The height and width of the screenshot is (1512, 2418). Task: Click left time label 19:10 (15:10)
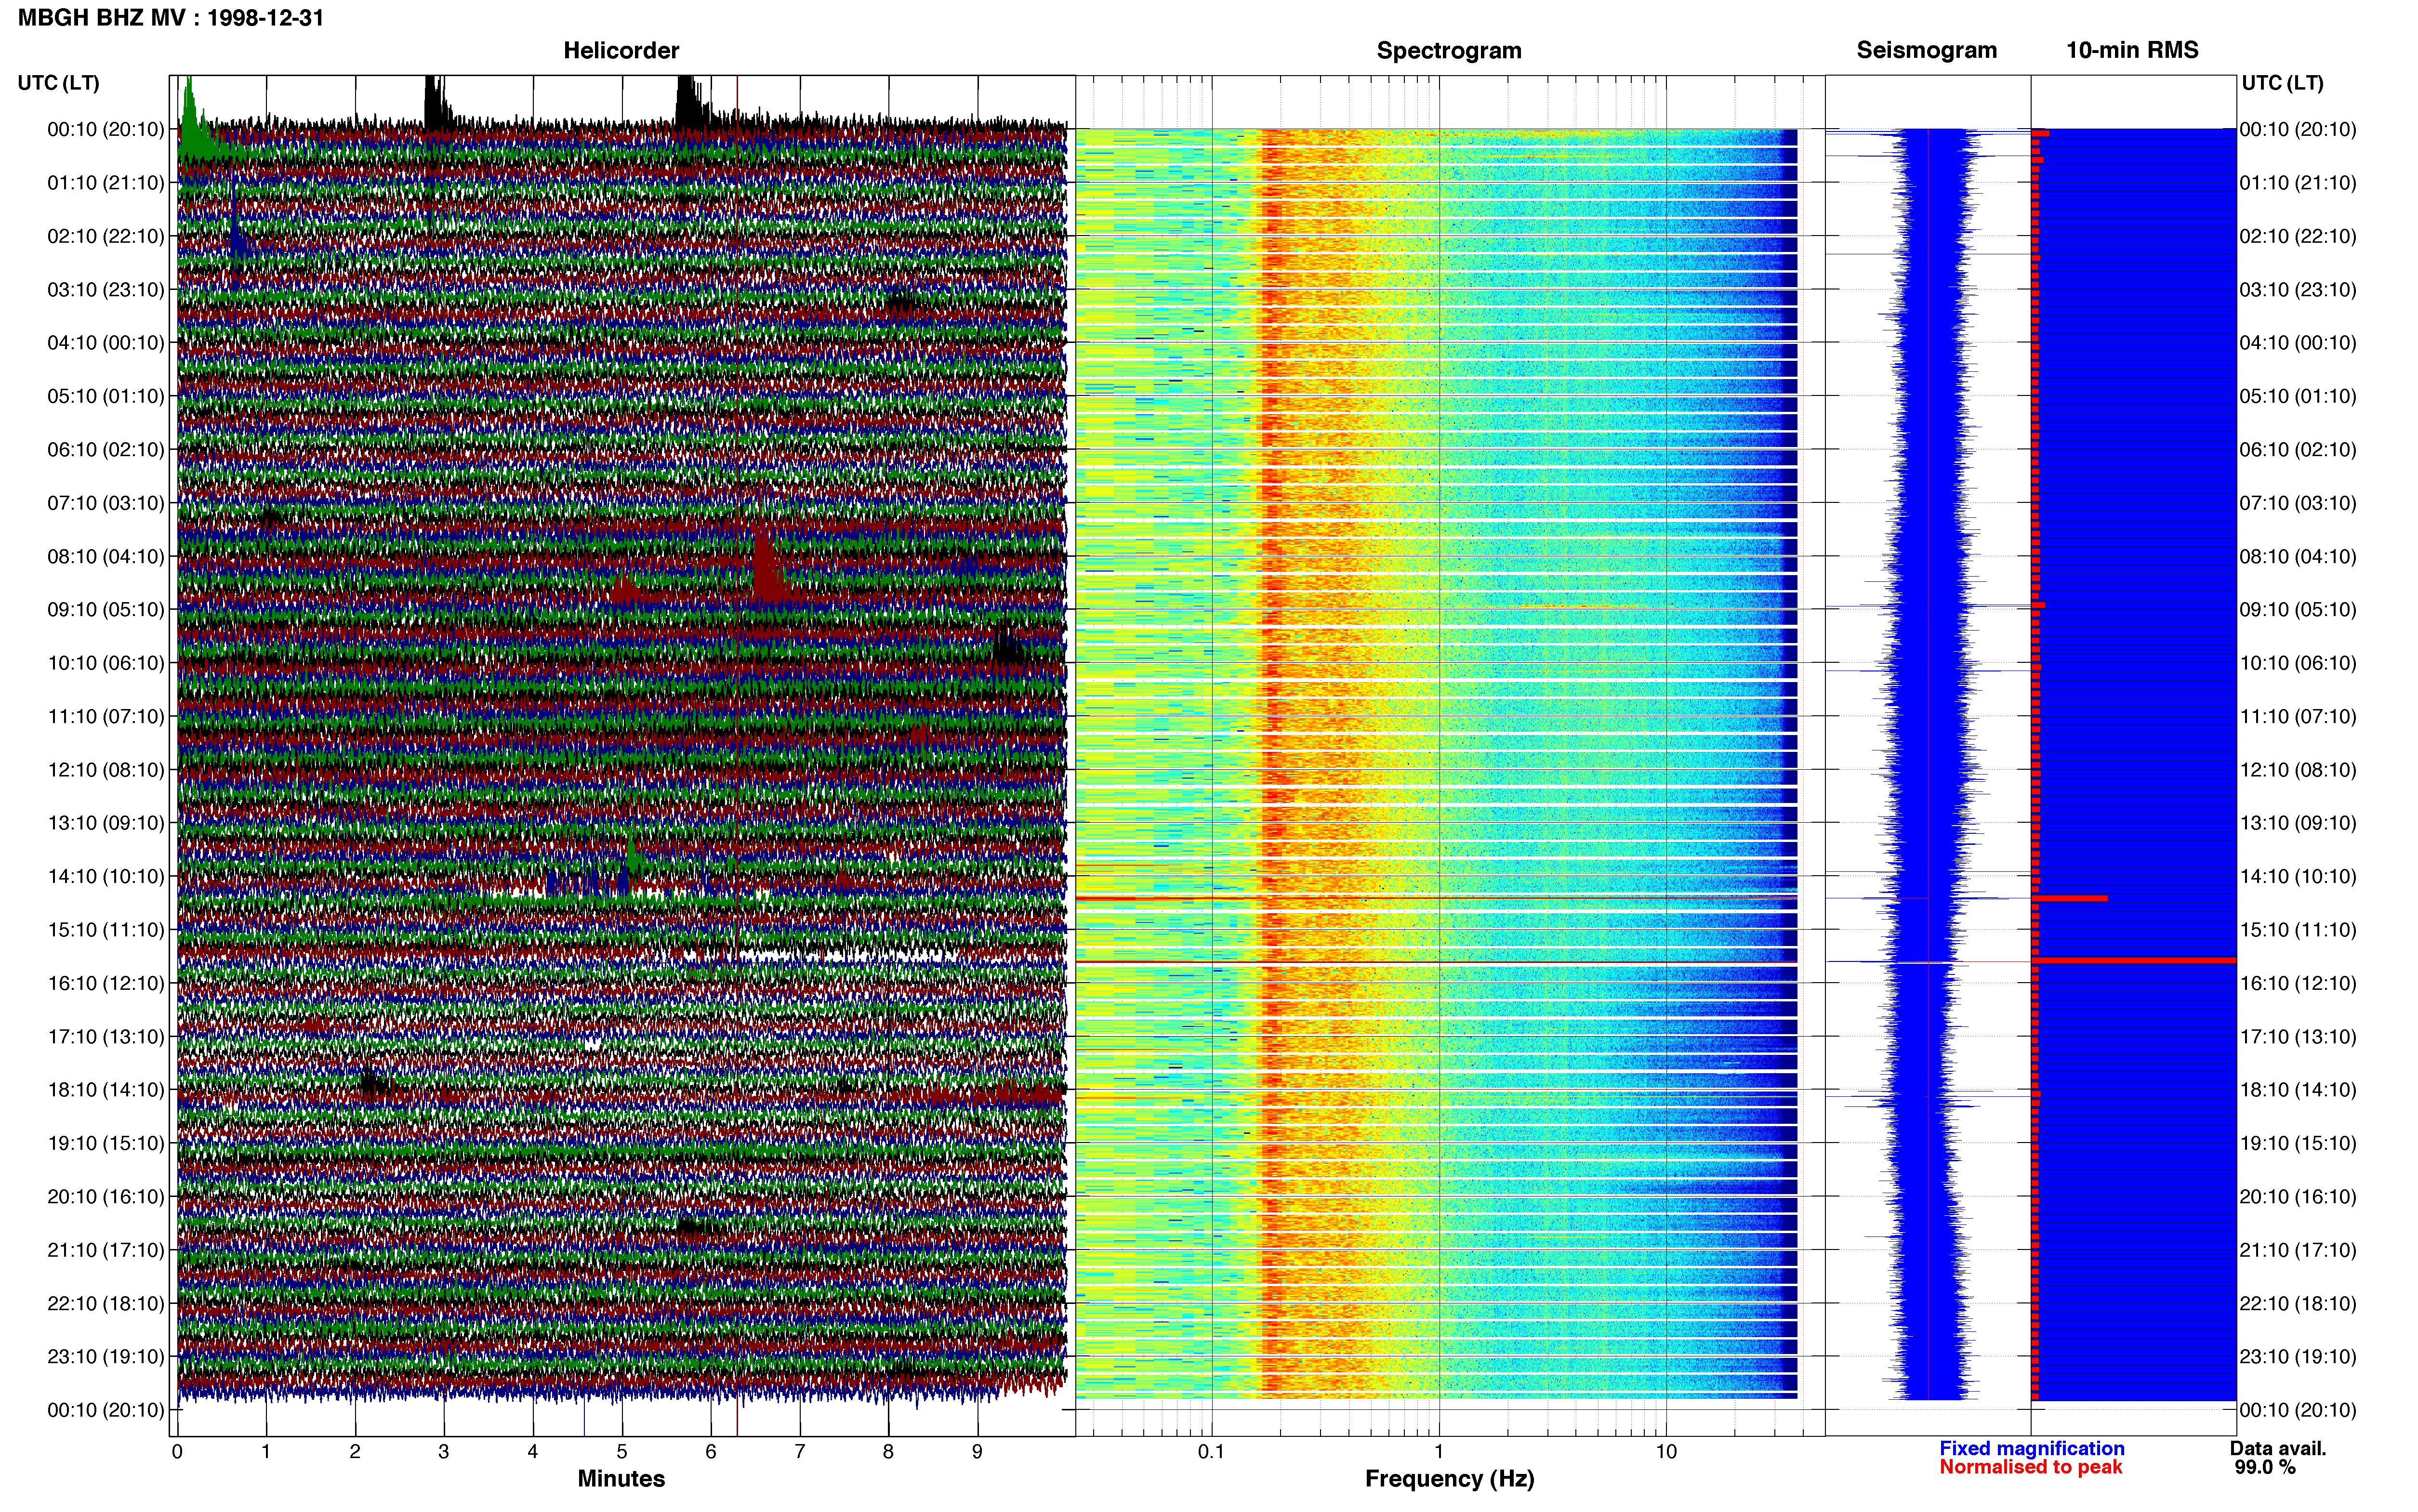[106, 1143]
